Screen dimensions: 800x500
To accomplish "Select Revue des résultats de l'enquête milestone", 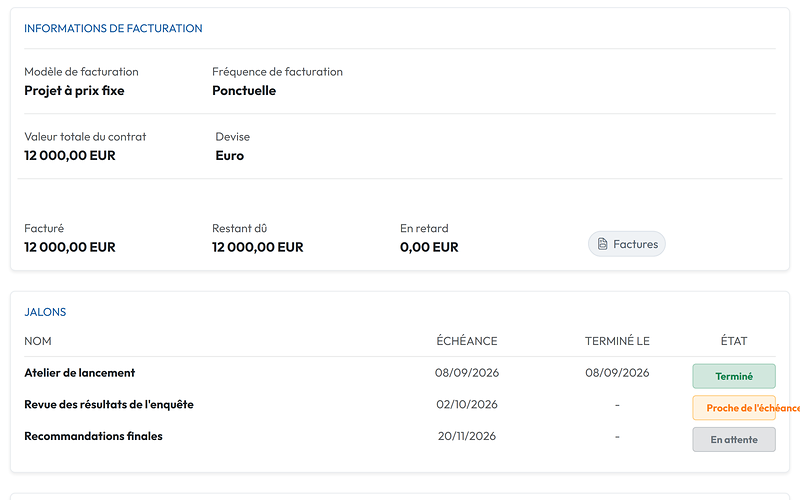I will (x=109, y=405).
